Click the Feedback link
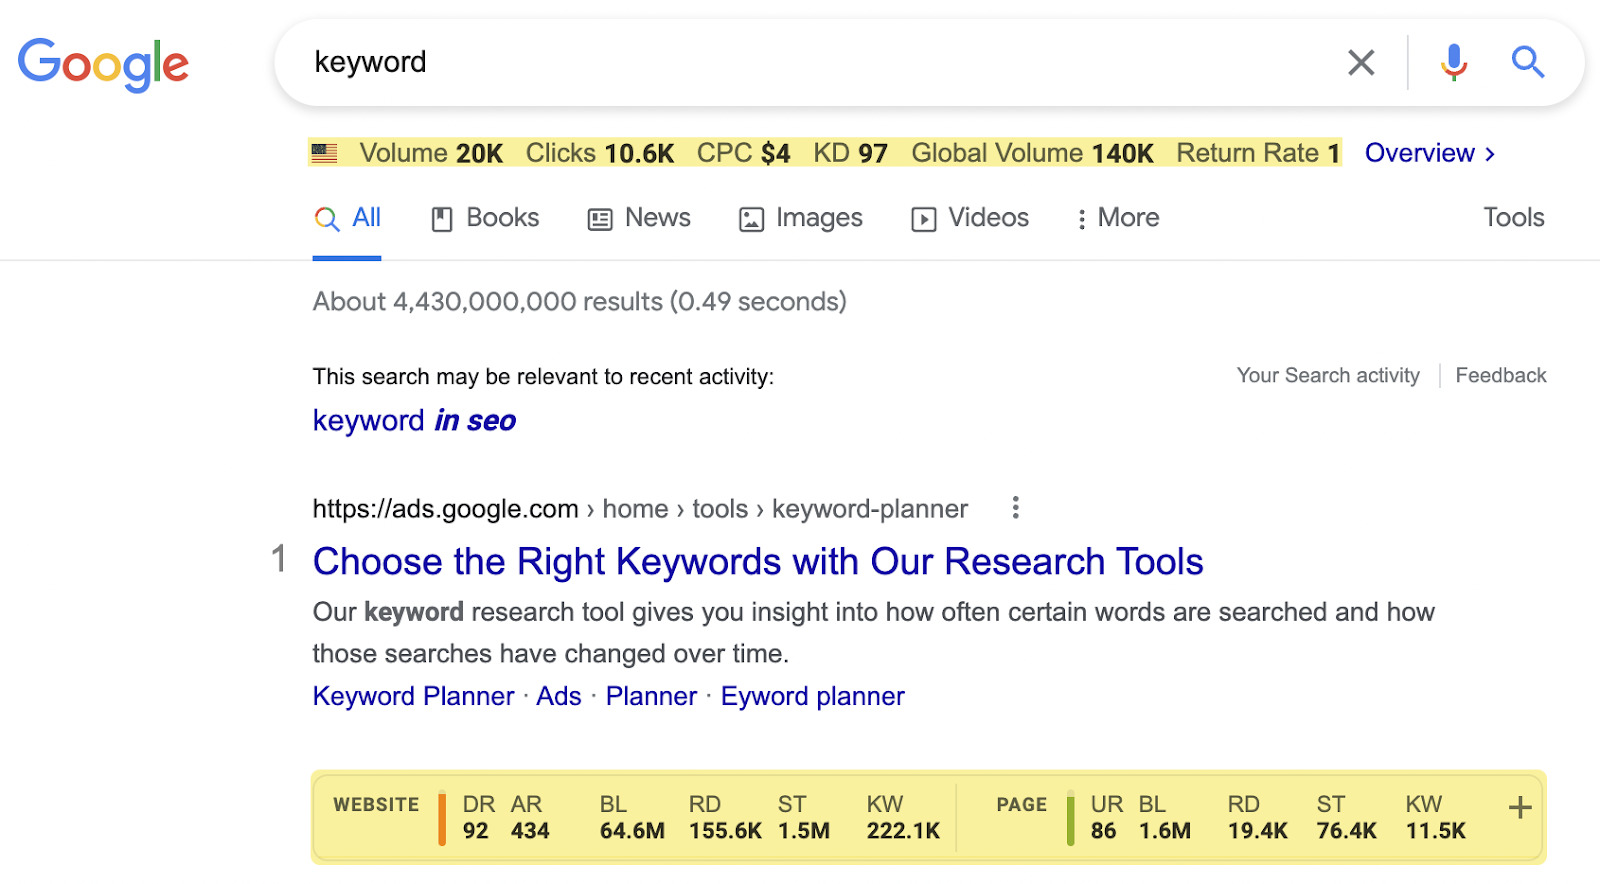Image resolution: width=1600 pixels, height=884 pixels. [x=1501, y=375]
